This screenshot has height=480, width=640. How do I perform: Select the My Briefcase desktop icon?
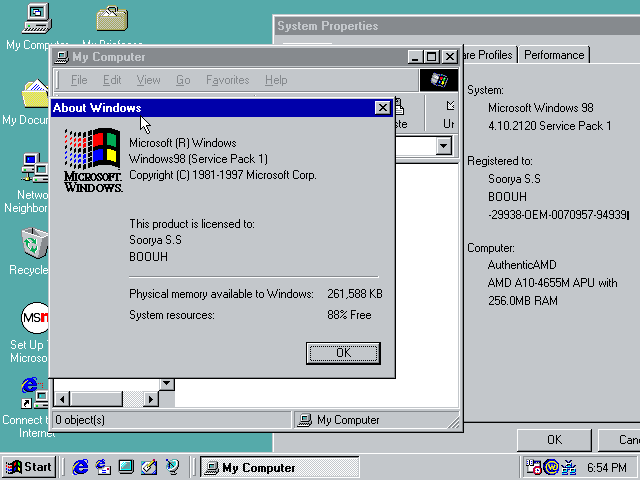point(112,18)
